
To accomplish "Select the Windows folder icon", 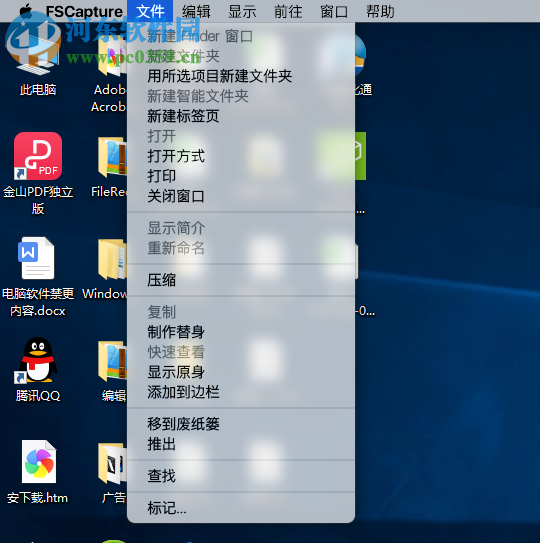I will click(x=113, y=259).
